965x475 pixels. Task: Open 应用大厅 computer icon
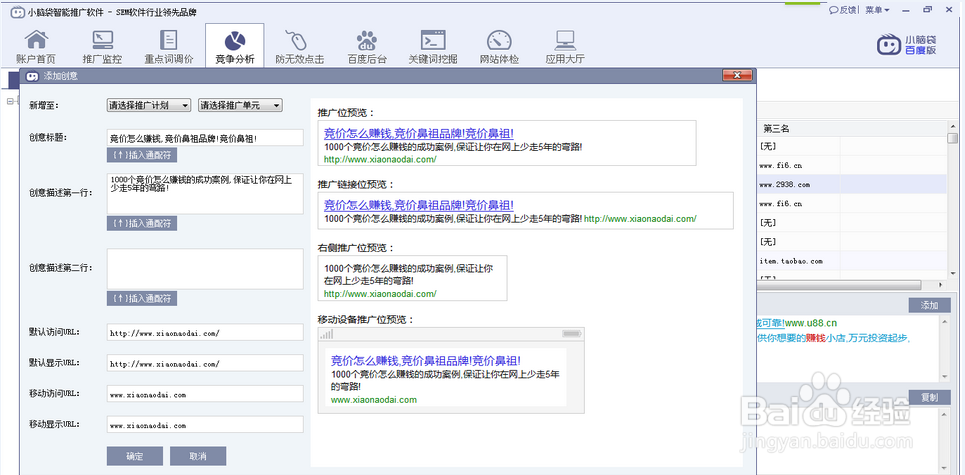tap(565, 47)
